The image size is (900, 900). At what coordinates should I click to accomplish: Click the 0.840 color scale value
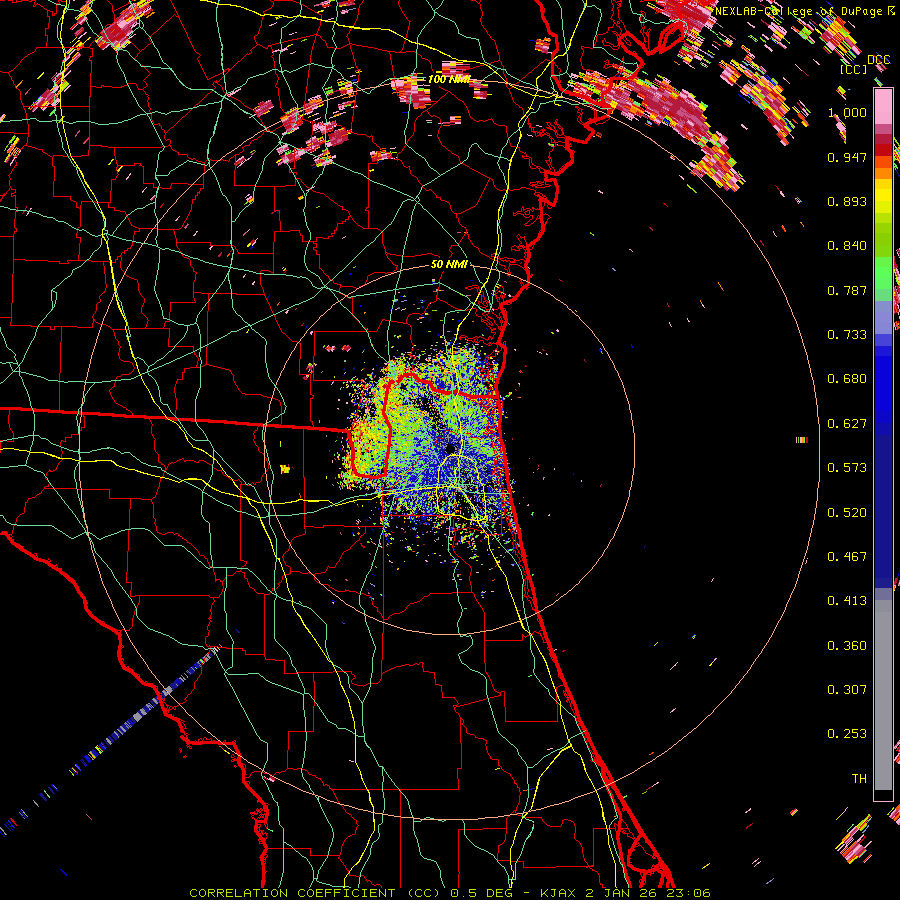[847, 246]
